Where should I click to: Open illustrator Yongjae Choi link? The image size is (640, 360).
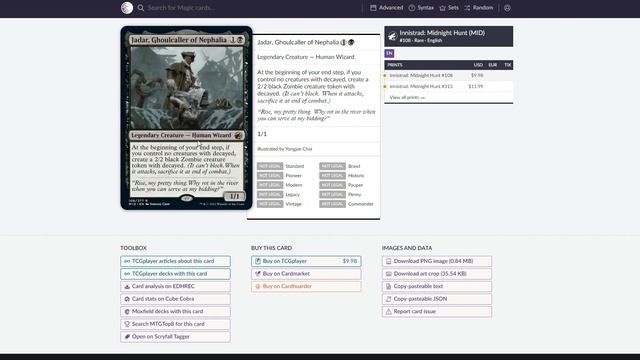click(298, 149)
